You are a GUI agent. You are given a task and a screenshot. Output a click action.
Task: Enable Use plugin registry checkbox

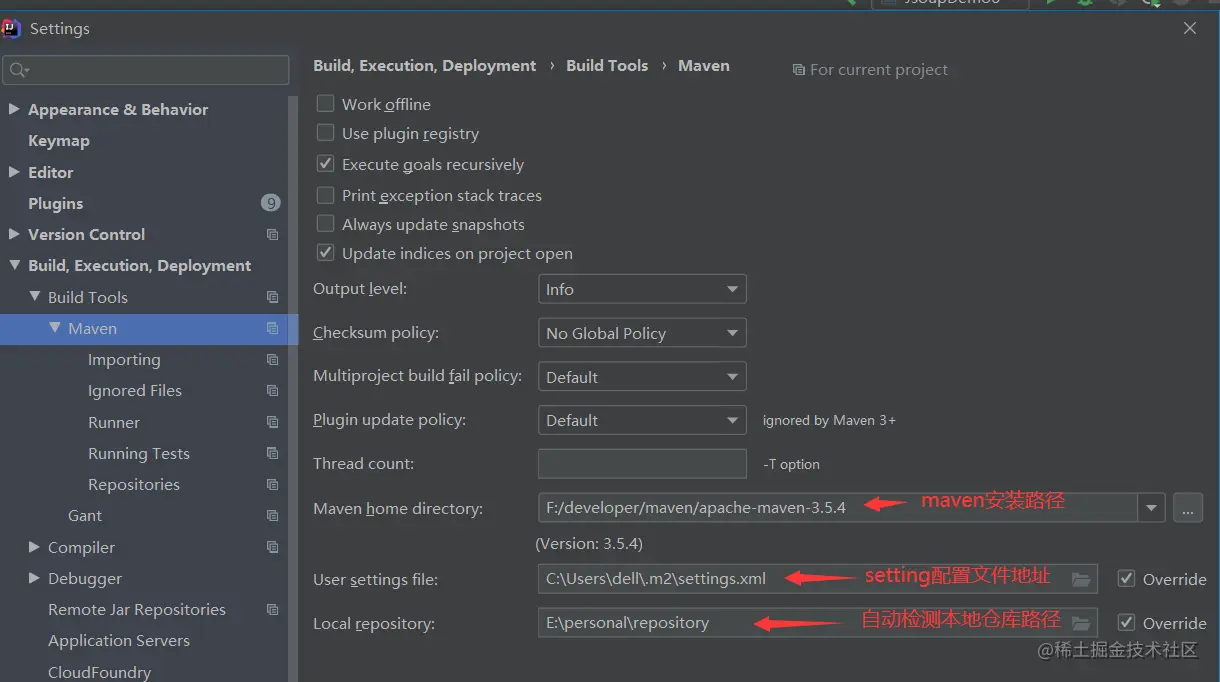pos(325,132)
